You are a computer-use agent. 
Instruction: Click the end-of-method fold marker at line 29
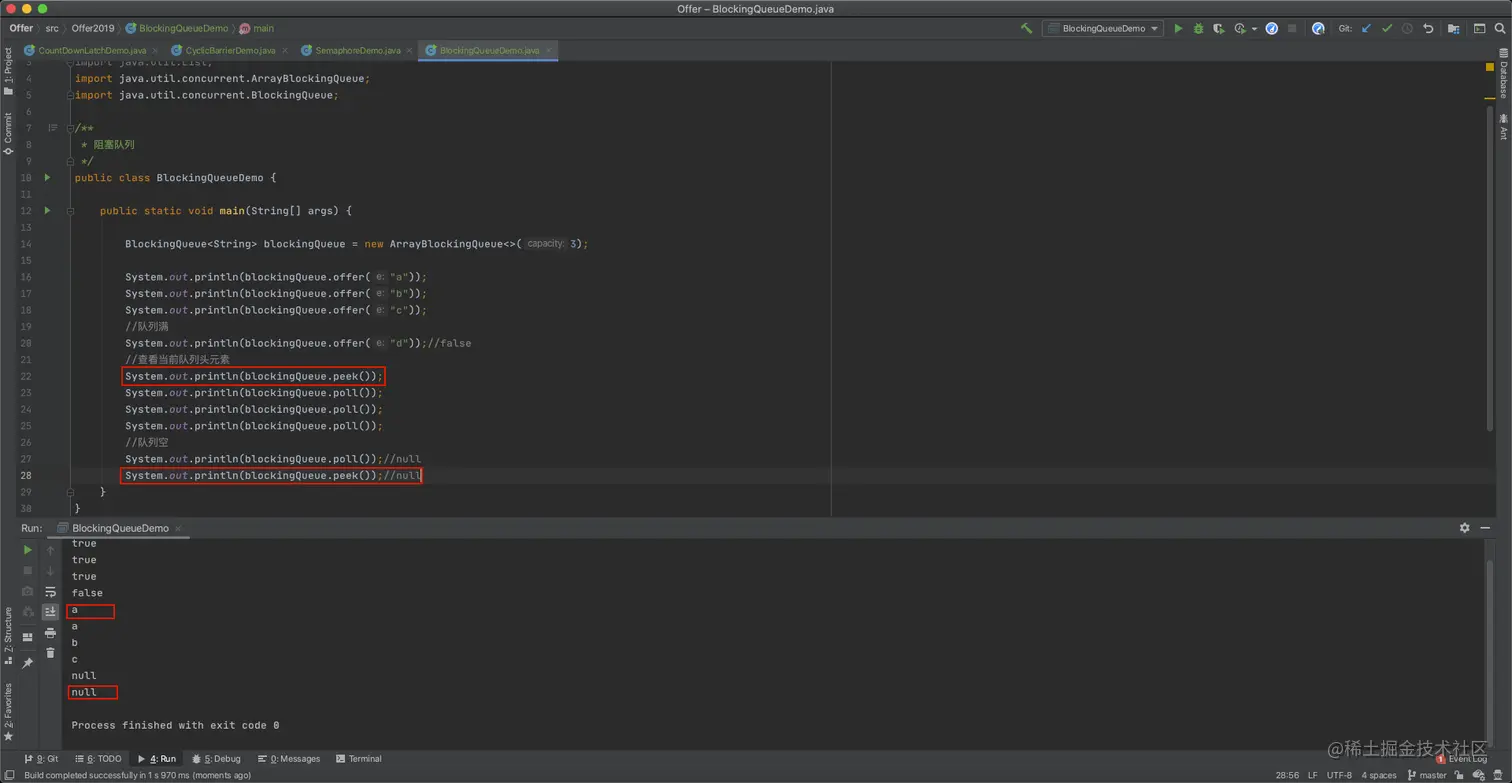click(x=70, y=492)
